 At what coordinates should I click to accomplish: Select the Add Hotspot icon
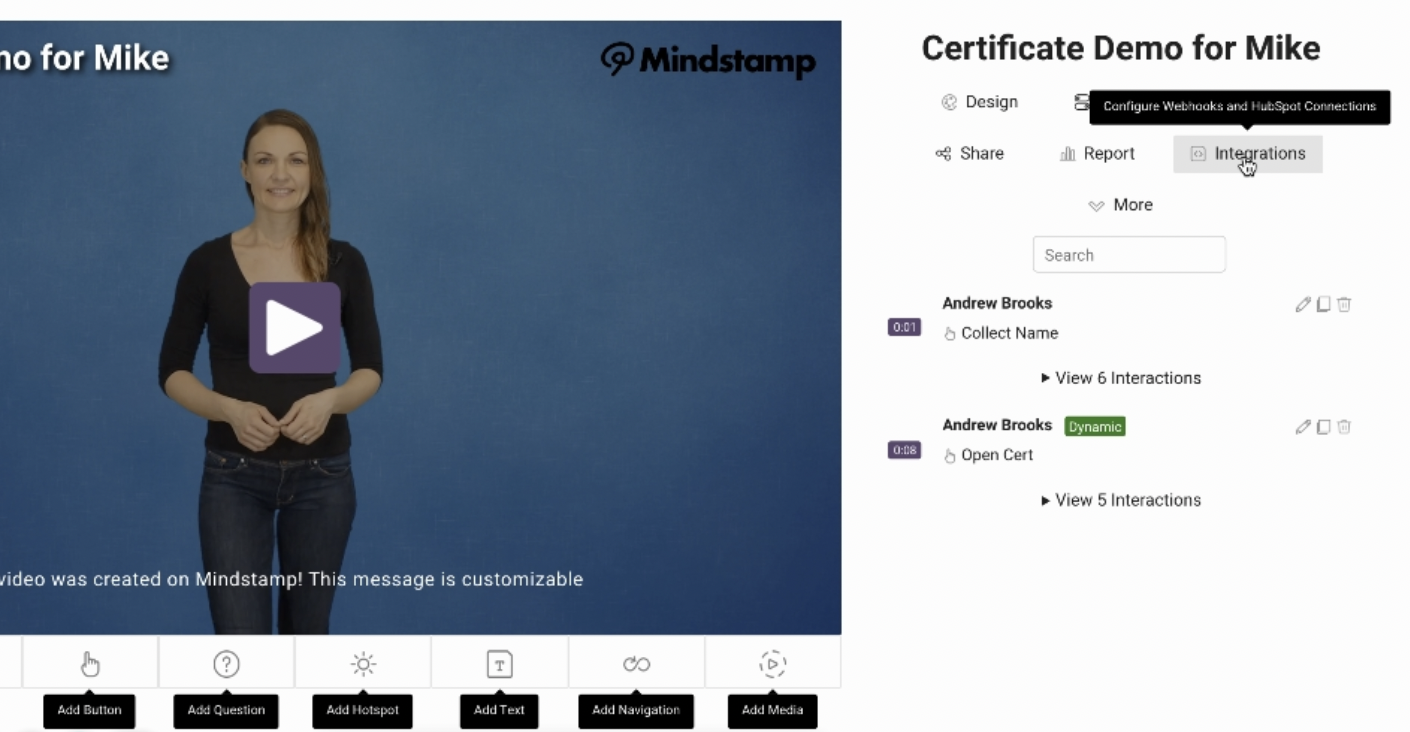[363, 664]
